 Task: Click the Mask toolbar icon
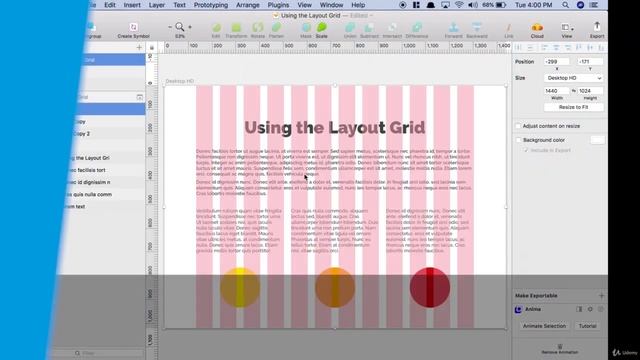pyautogui.click(x=306, y=28)
